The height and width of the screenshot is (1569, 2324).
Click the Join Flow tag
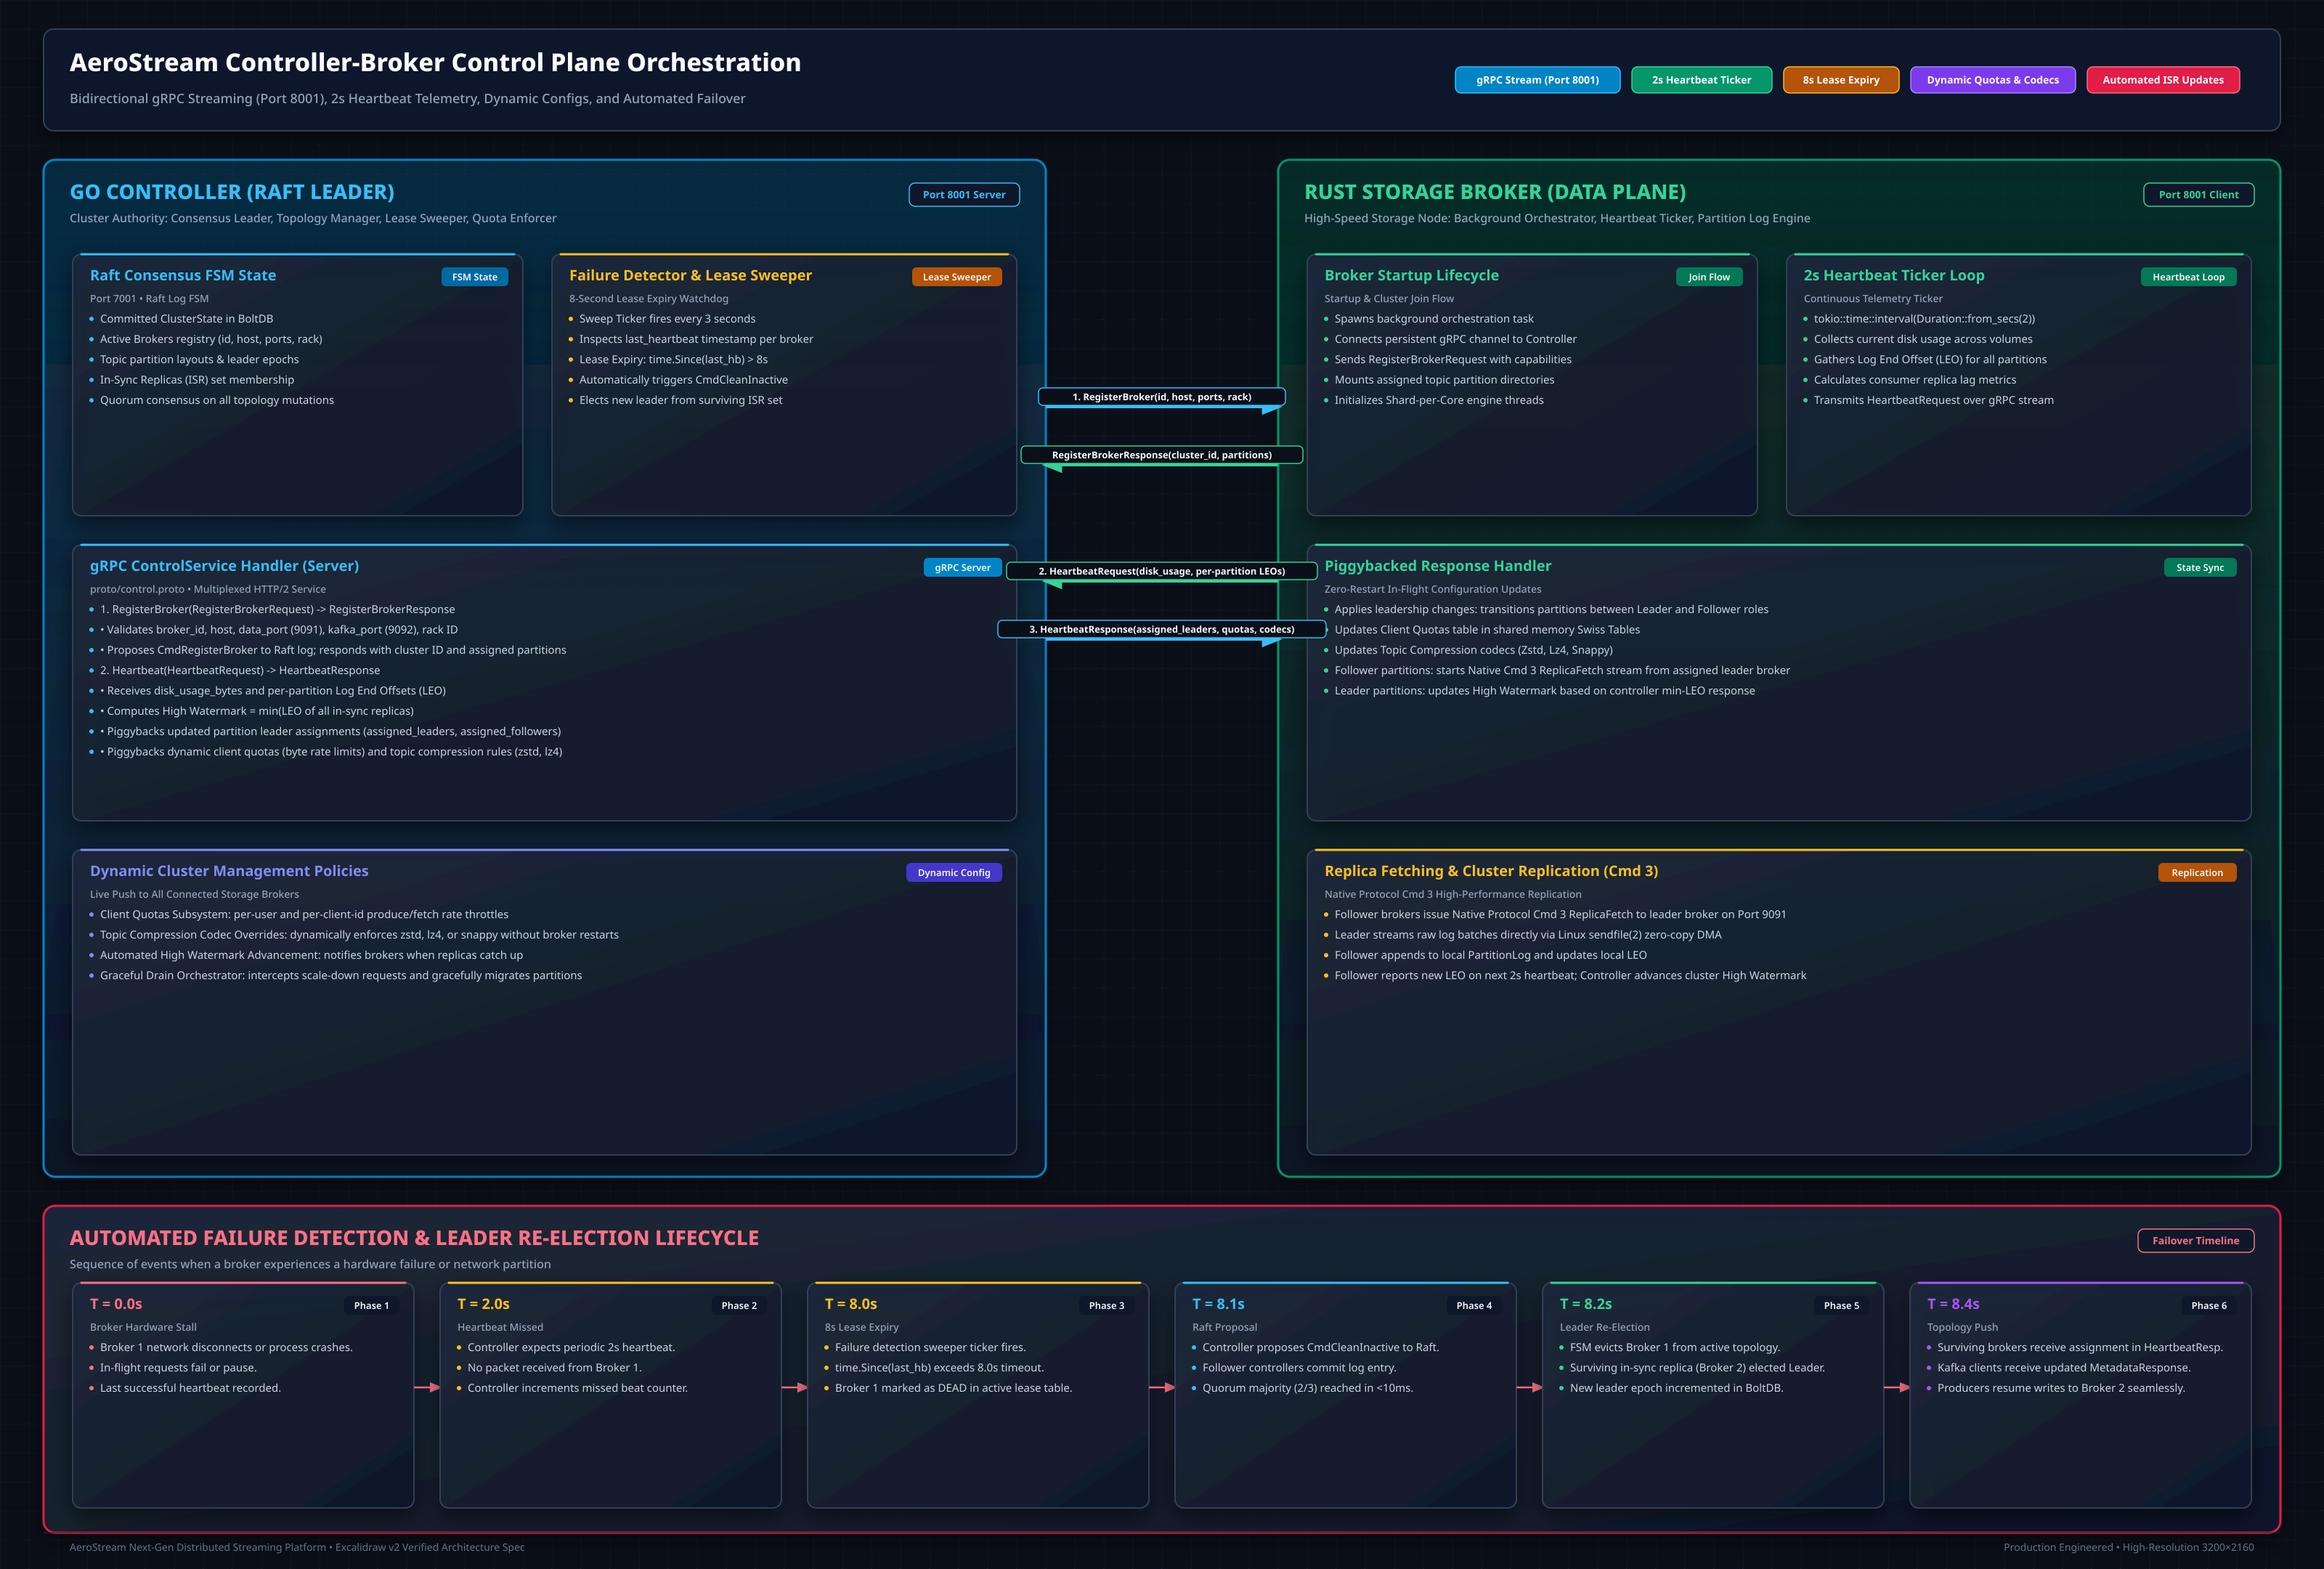point(1709,277)
